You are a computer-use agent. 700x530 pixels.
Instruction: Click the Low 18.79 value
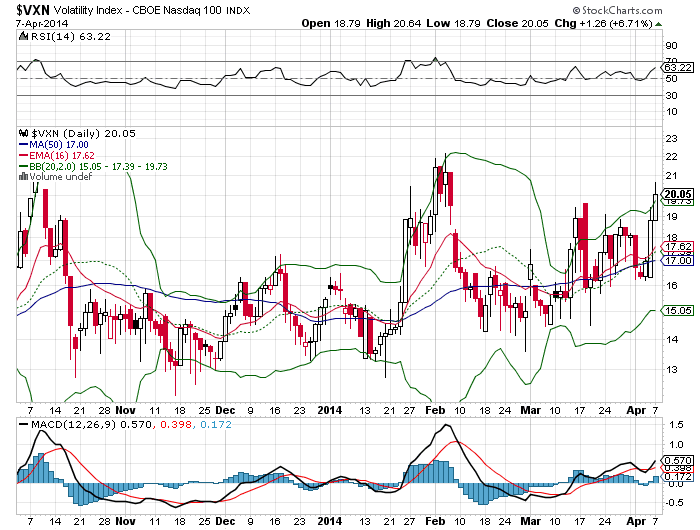click(453, 23)
